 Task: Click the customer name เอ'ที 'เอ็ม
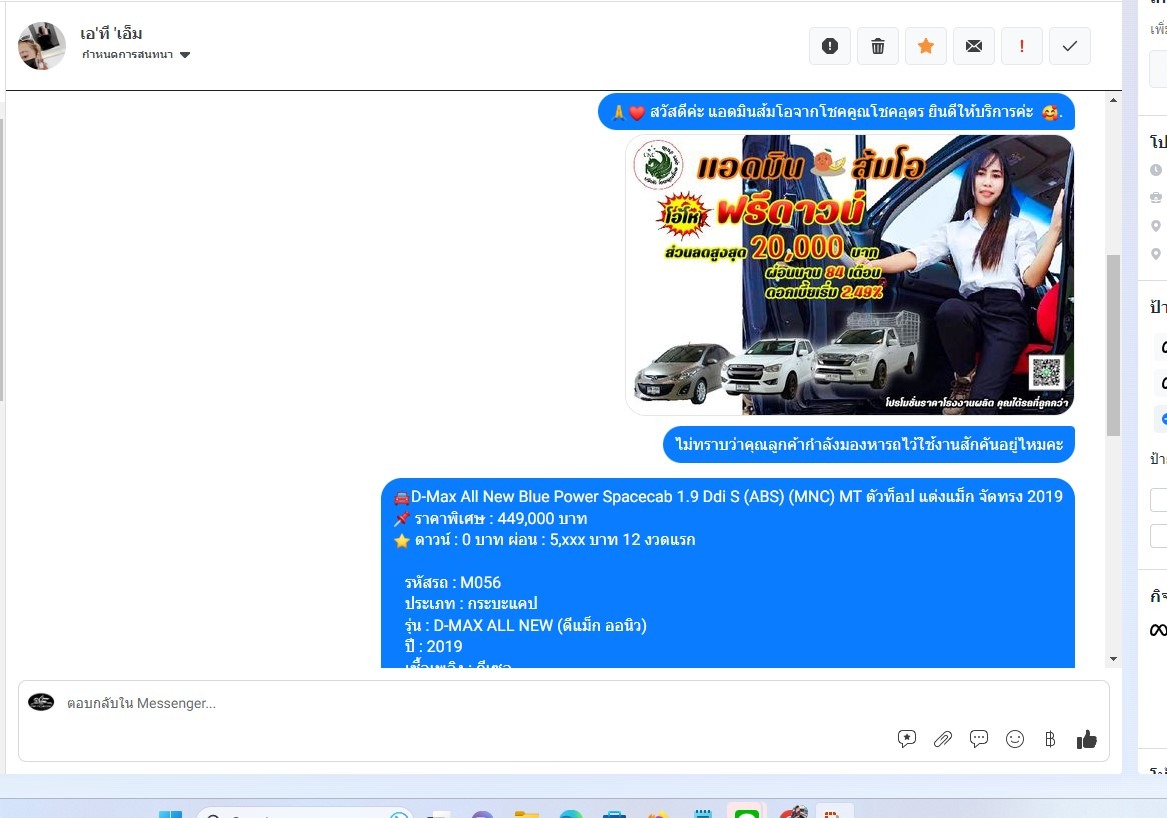112,33
